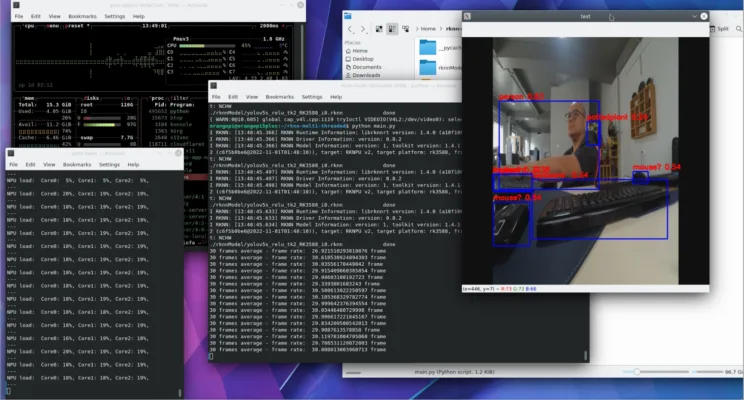Click terminal icon in NPU load Konsole title bar
Viewport: 744px width, 400px height.
click(11, 154)
